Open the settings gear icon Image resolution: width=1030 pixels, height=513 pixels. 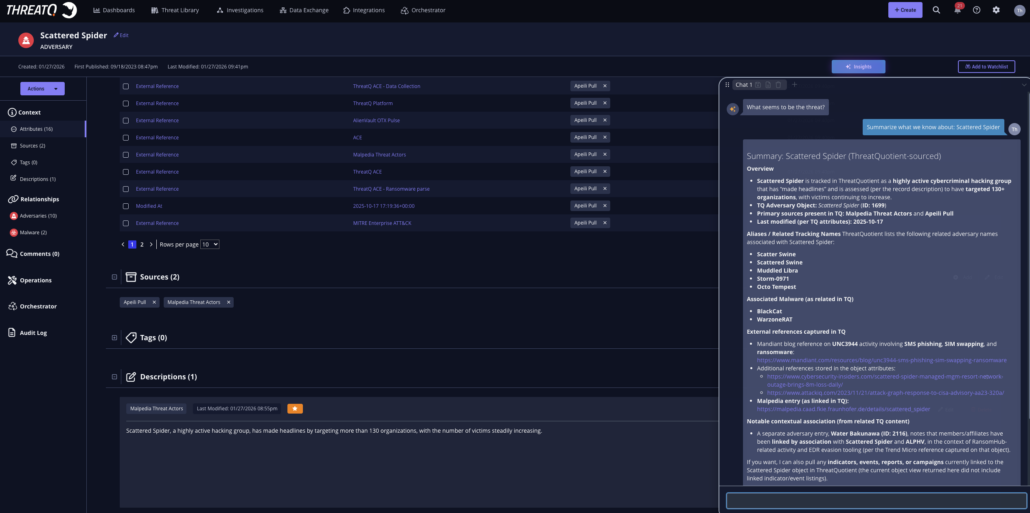996,10
